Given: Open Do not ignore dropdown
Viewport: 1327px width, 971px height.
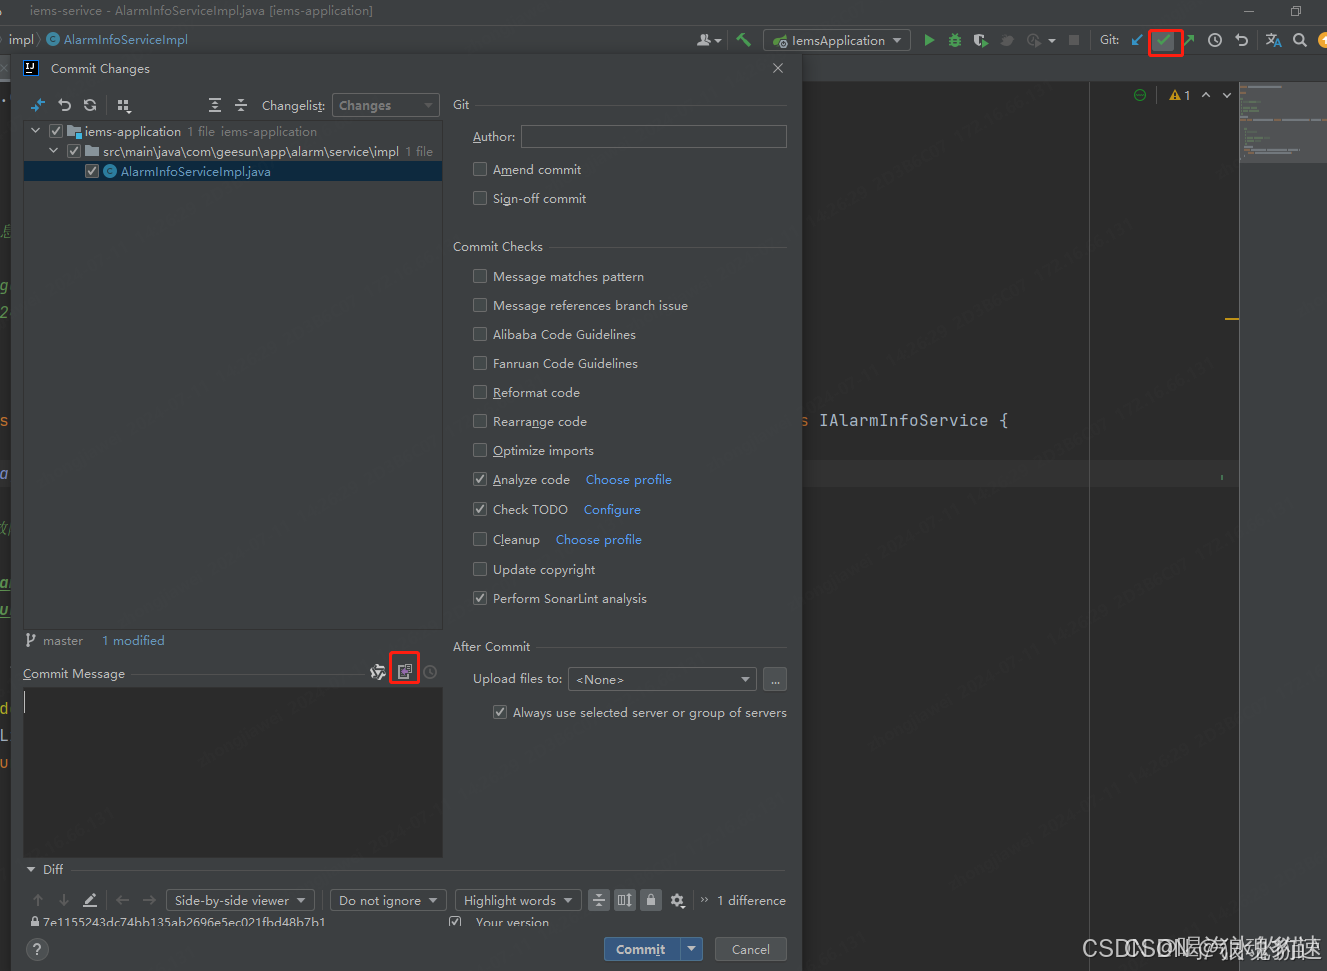Looking at the screenshot, I should coord(388,900).
